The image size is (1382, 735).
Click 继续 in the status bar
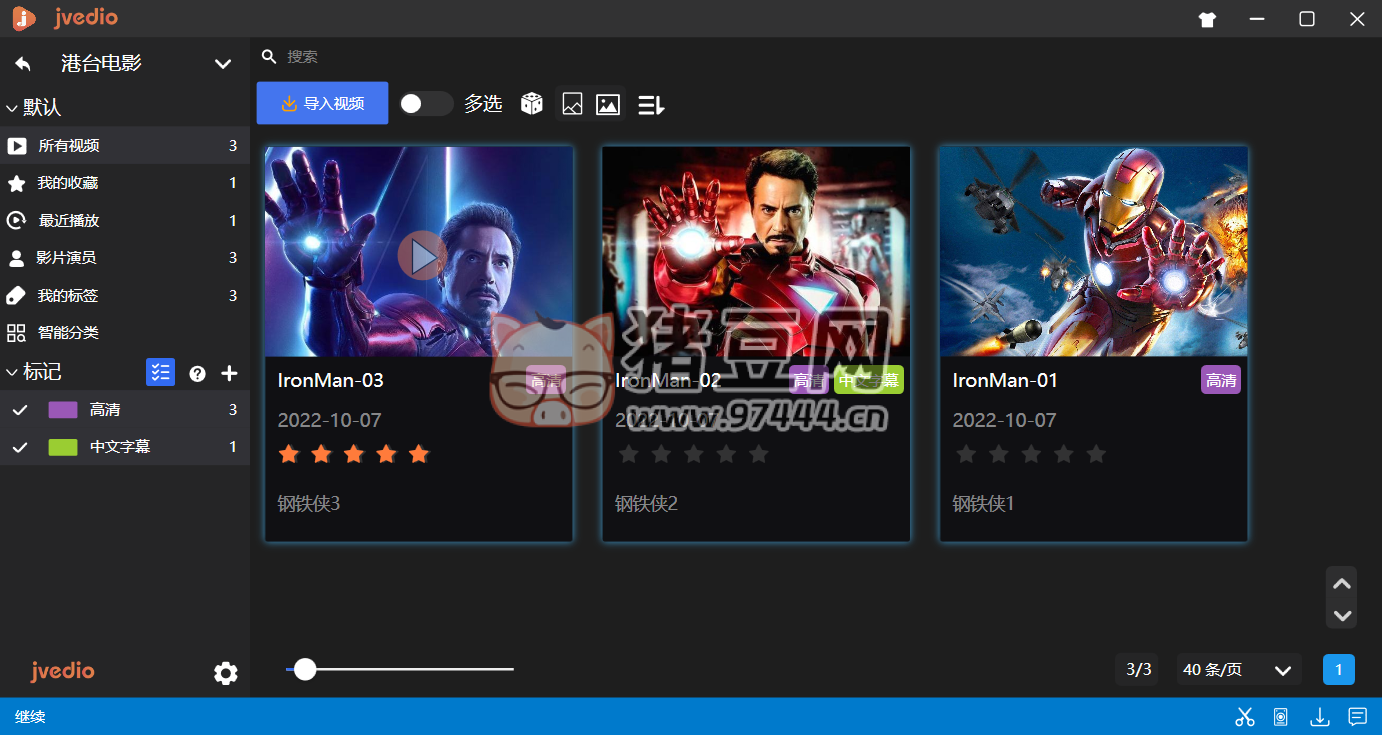tap(30, 716)
